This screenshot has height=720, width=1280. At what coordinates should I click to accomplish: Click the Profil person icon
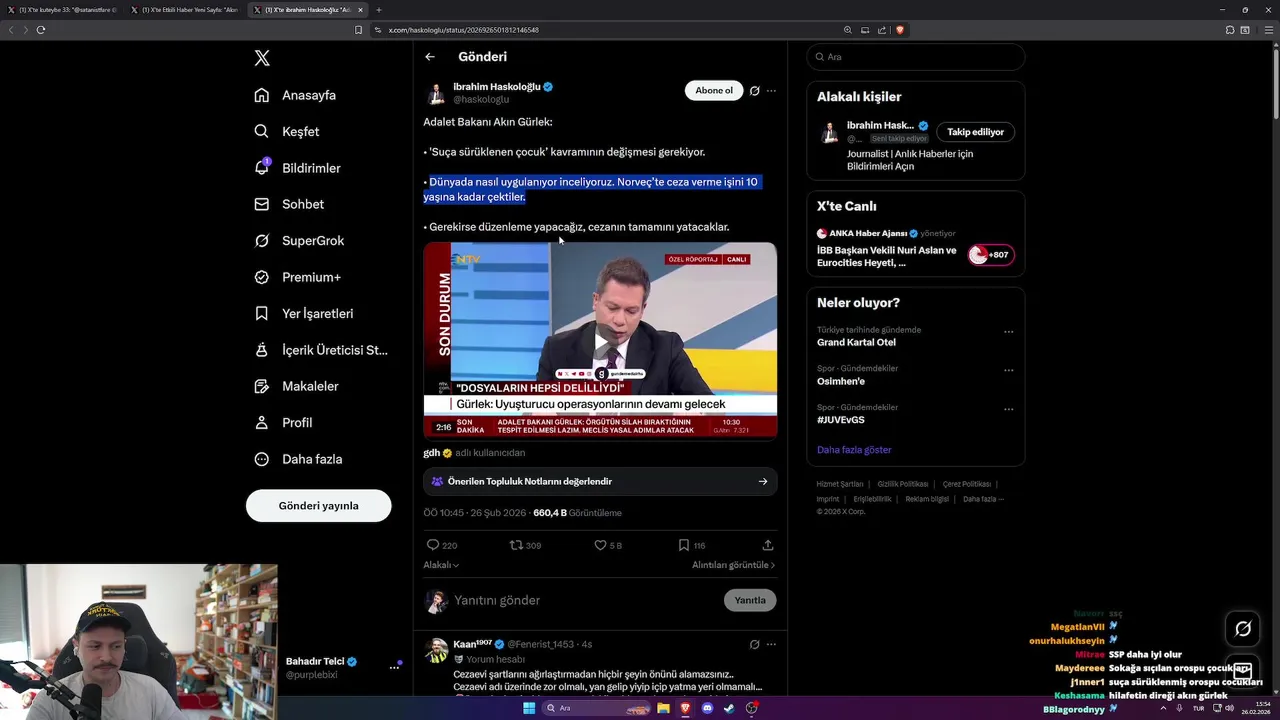(262, 422)
